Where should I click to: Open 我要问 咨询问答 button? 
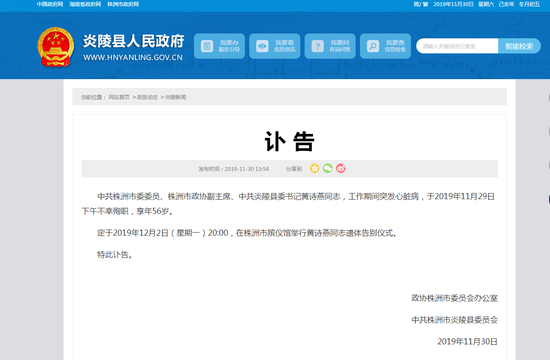[330, 46]
